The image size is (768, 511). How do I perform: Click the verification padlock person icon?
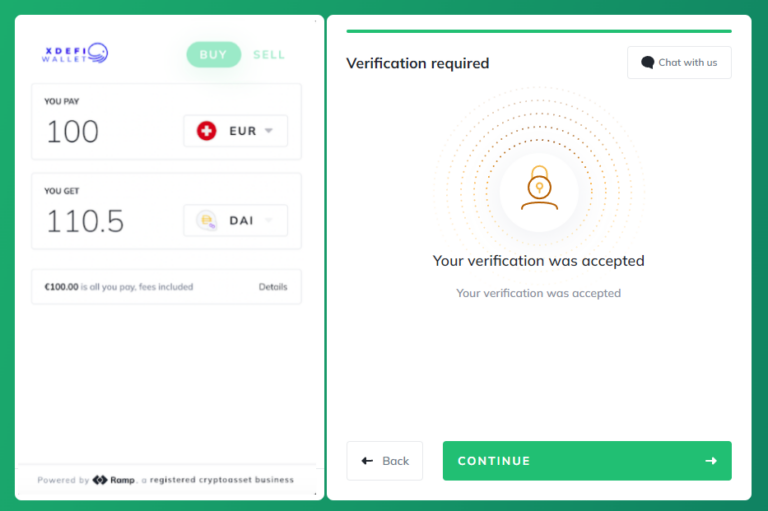539,188
